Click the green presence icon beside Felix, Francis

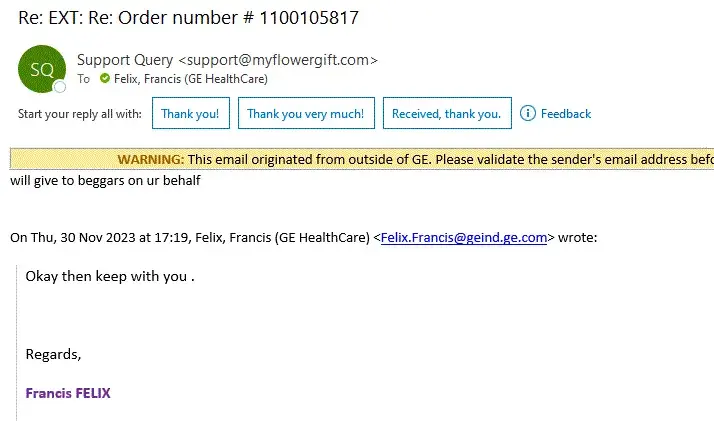(x=104, y=79)
